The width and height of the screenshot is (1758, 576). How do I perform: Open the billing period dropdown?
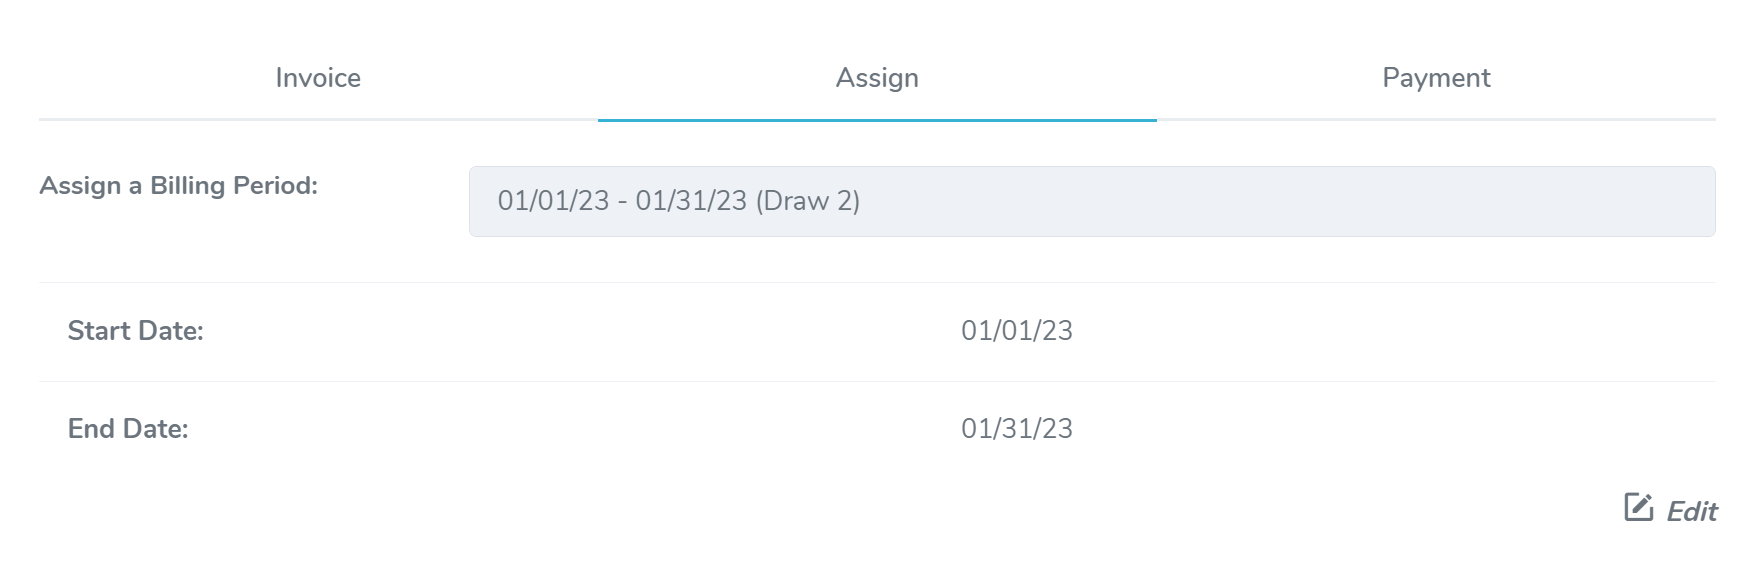click(1091, 201)
